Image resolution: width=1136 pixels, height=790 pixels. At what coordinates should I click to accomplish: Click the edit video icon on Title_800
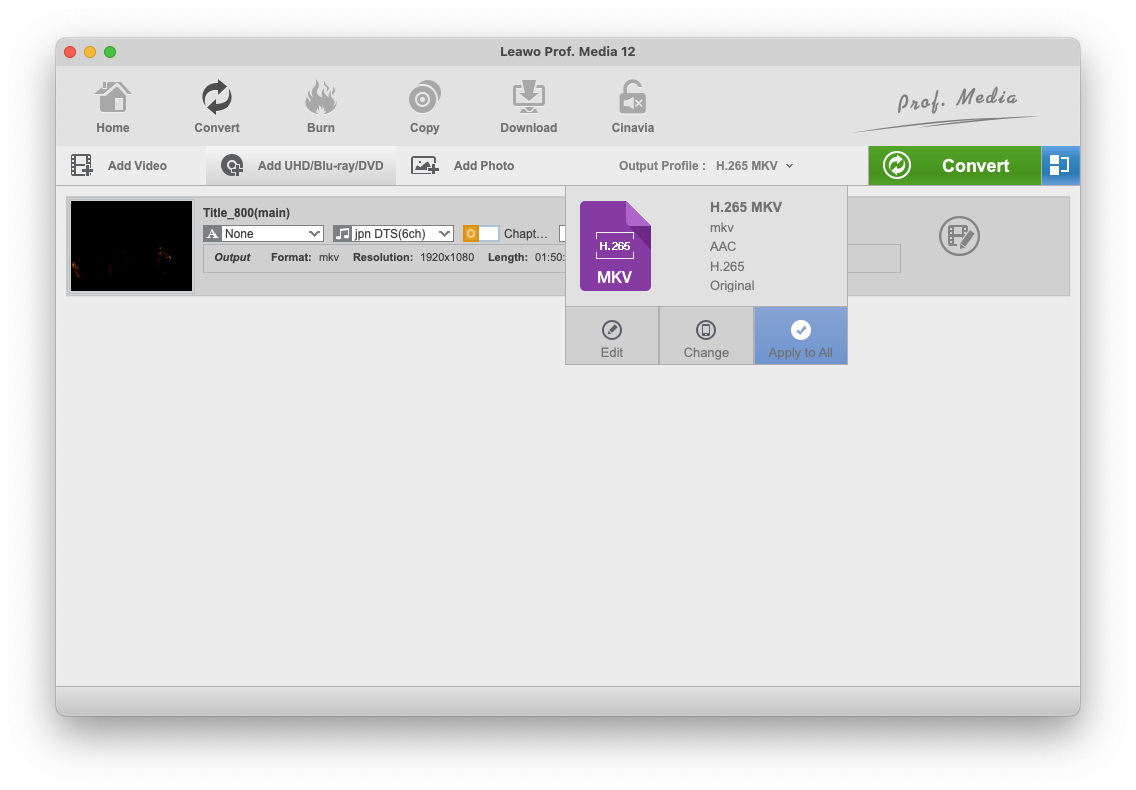tap(959, 236)
